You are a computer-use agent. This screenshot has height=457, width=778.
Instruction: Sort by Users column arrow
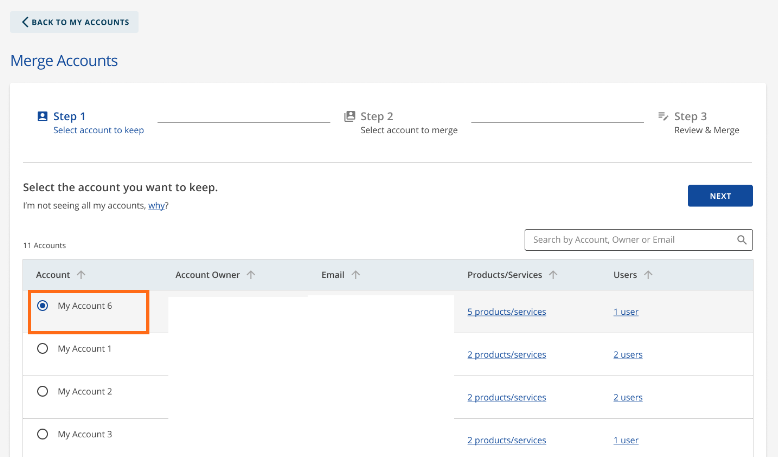(x=648, y=275)
